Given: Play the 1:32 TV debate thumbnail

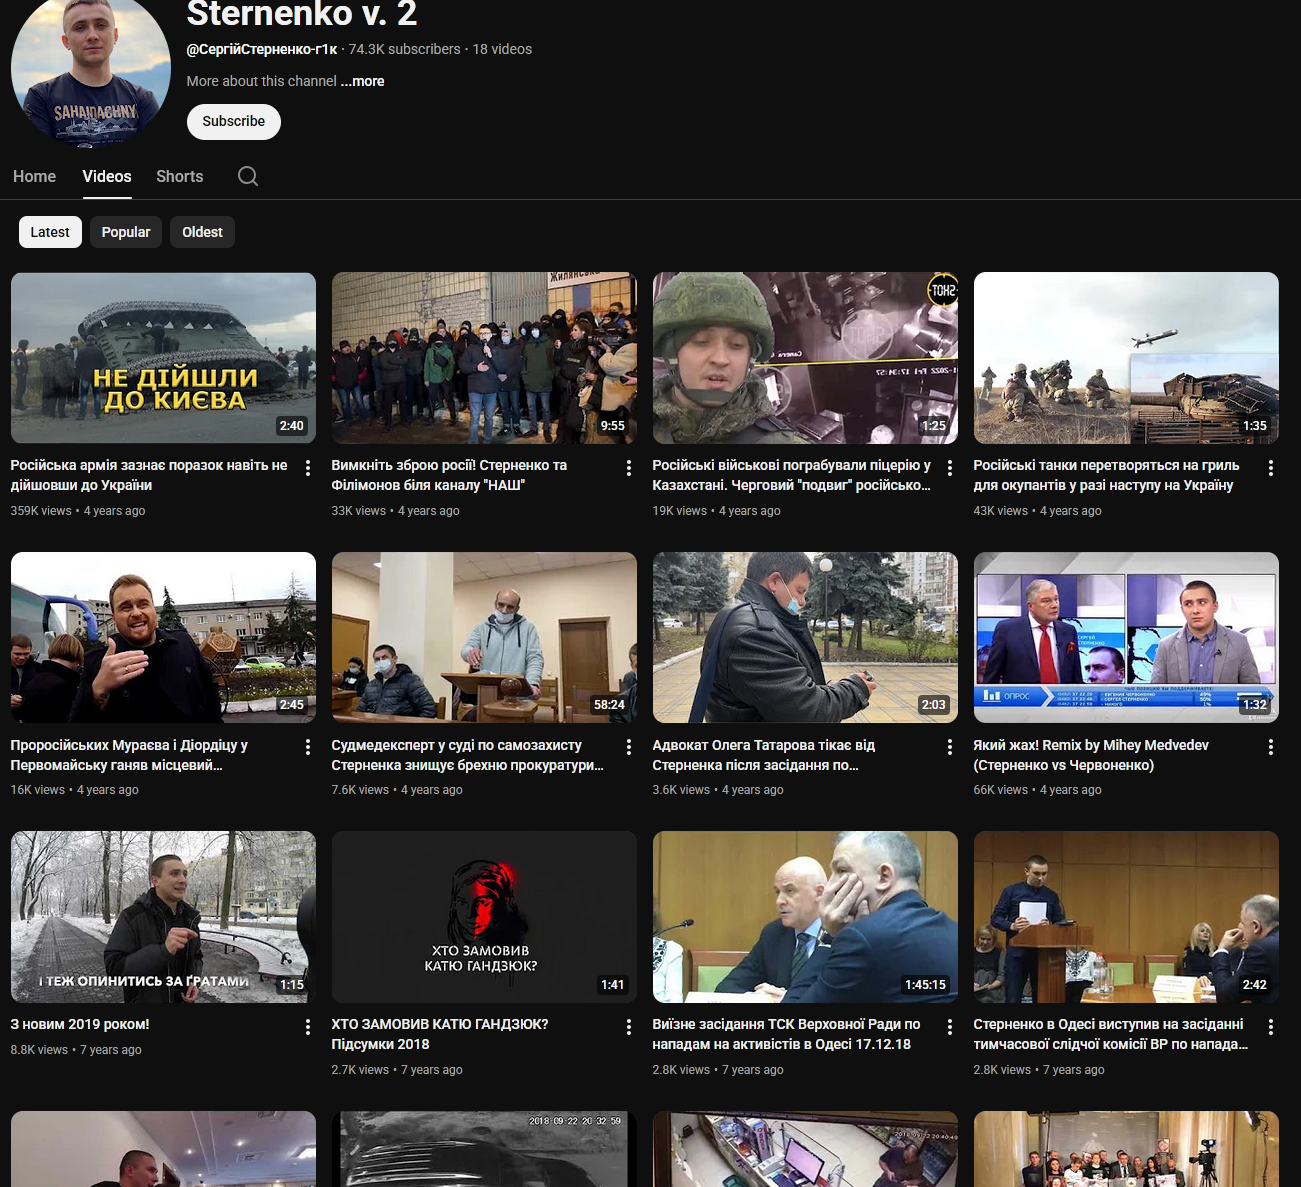Looking at the screenshot, I should [1126, 638].
